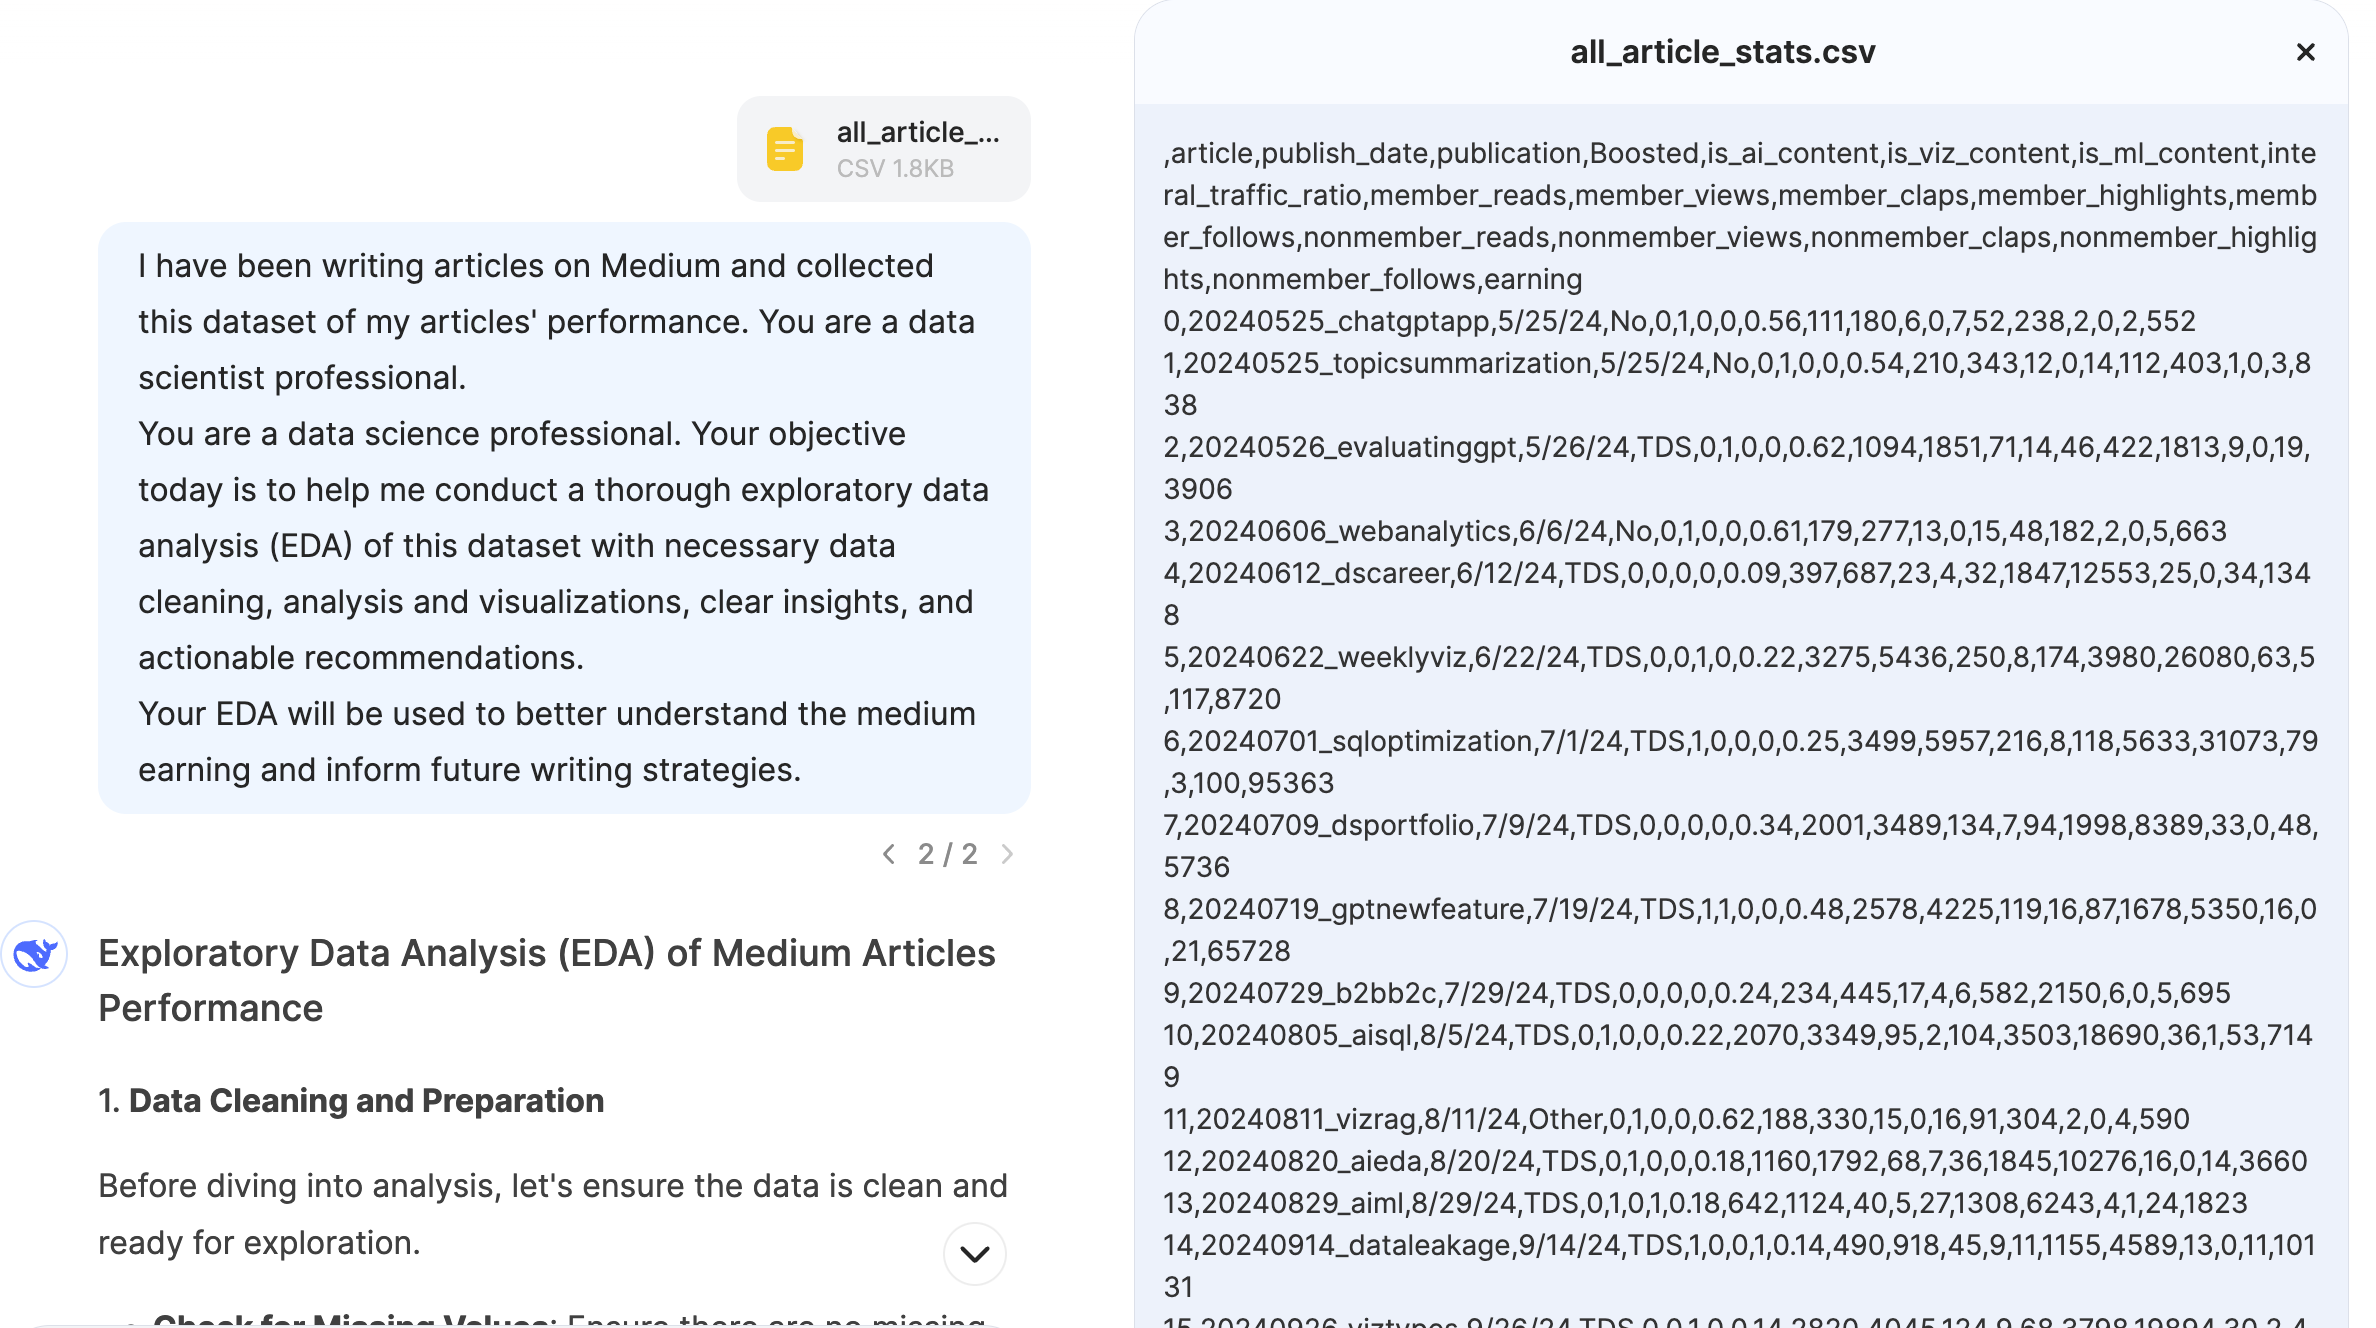Click the 2 / 2 version indicator

[947, 854]
